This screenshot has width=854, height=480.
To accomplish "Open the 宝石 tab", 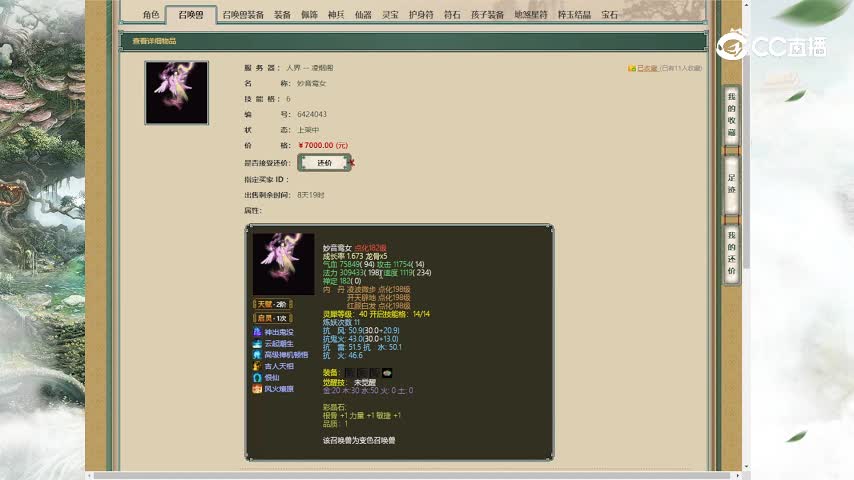I will click(609, 15).
